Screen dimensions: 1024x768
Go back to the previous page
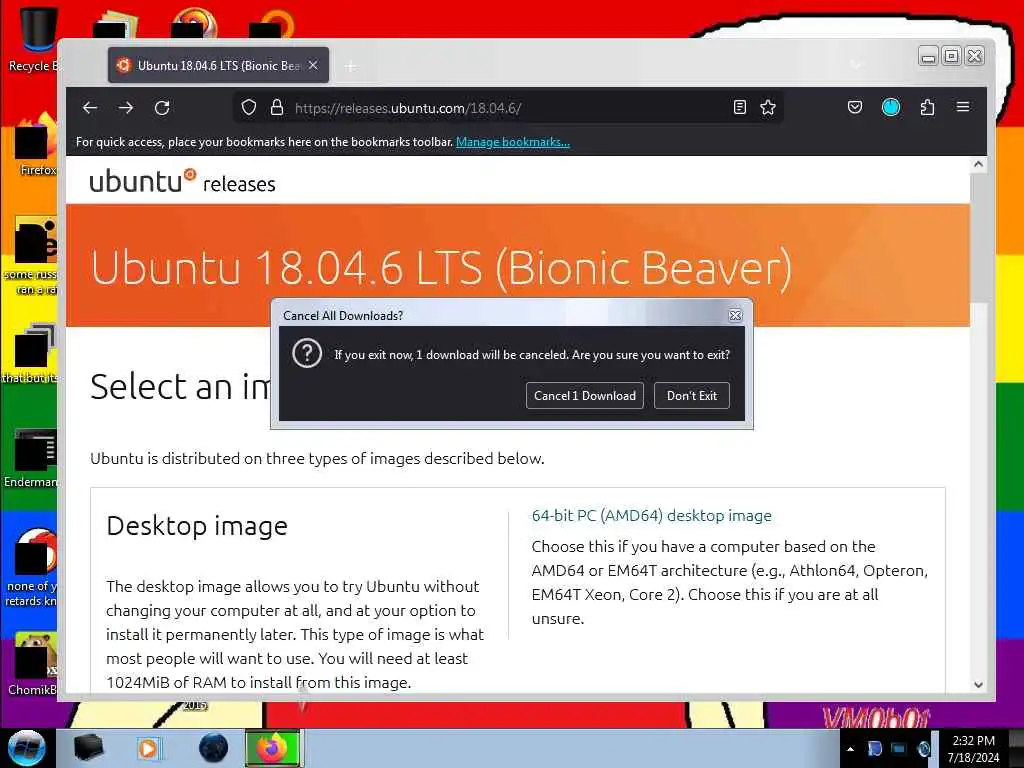[x=90, y=108]
